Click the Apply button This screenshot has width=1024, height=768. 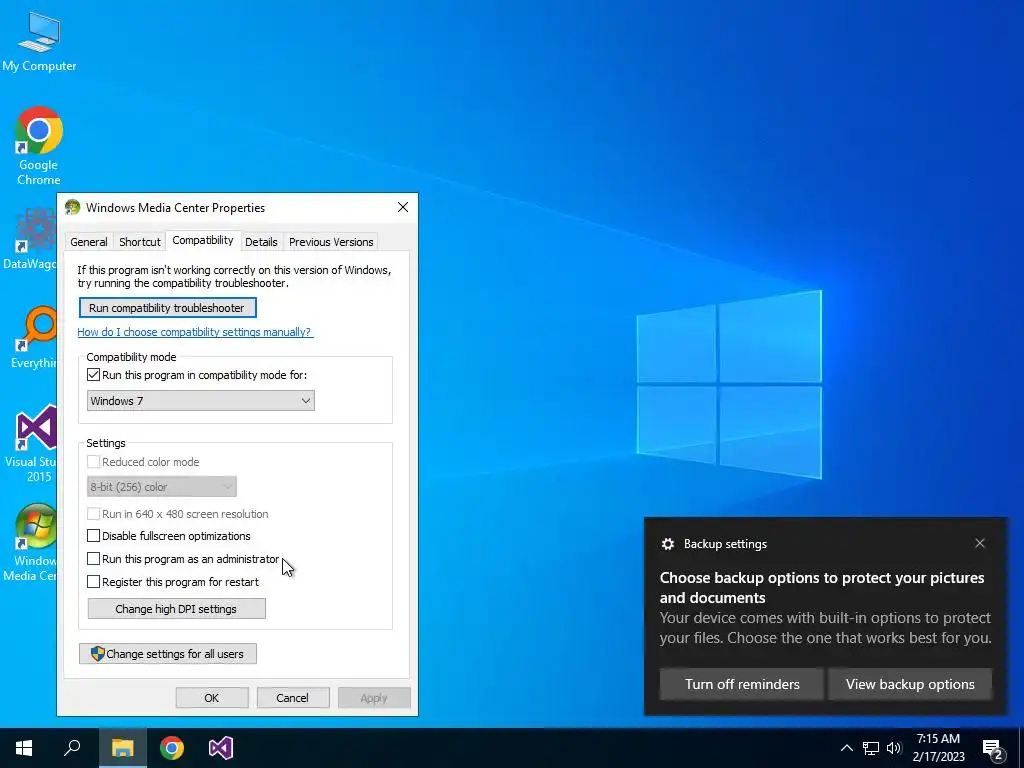click(x=374, y=697)
